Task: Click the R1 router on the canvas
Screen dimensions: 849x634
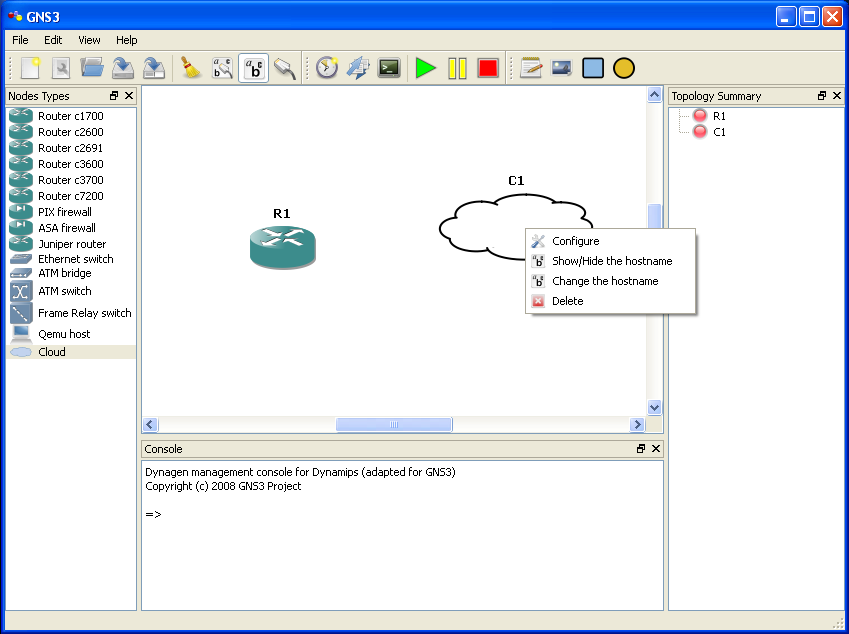Action: point(282,247)
